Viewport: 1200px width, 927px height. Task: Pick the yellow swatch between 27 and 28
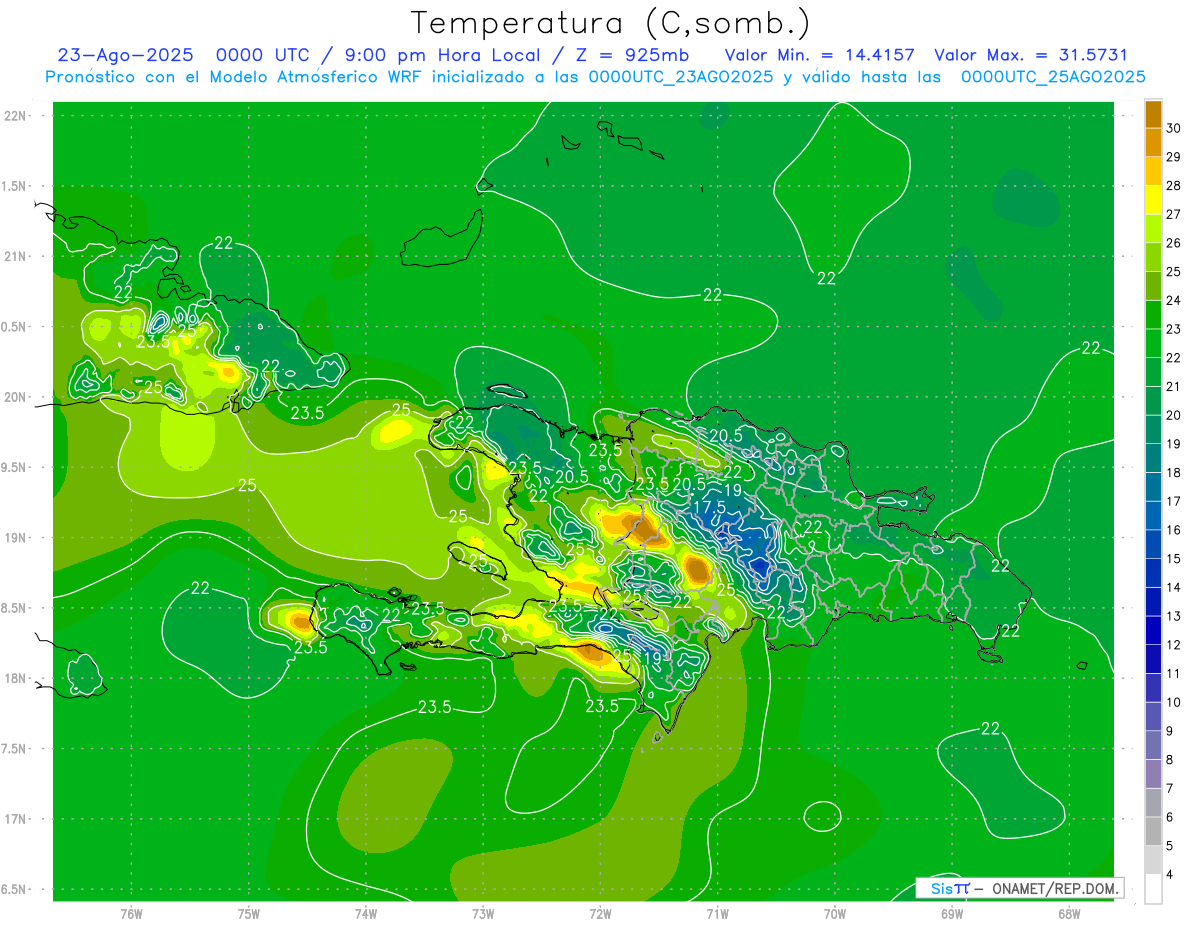pos(1154,200)
